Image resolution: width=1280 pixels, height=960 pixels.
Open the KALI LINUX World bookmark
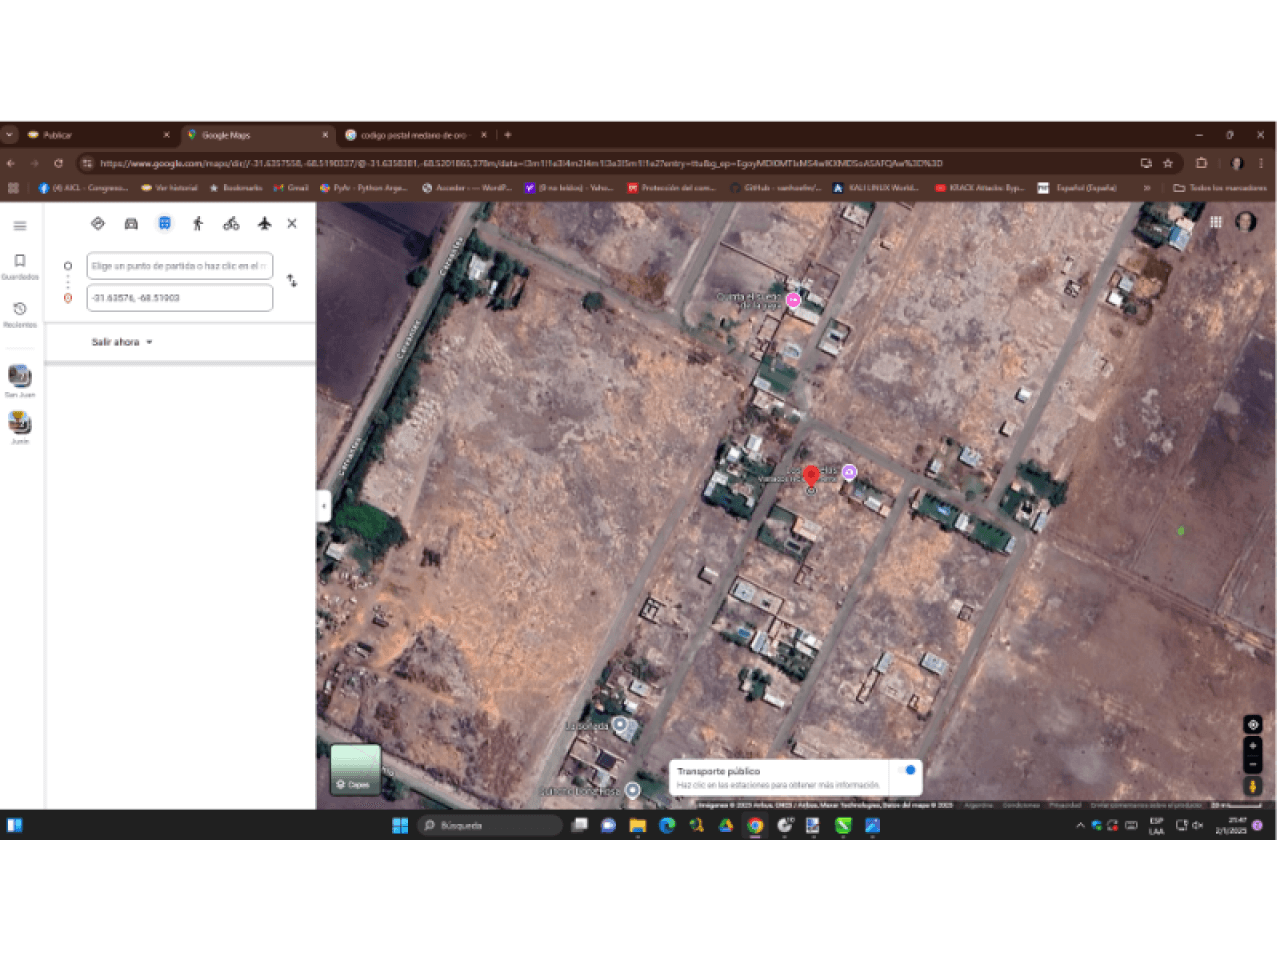876,188
